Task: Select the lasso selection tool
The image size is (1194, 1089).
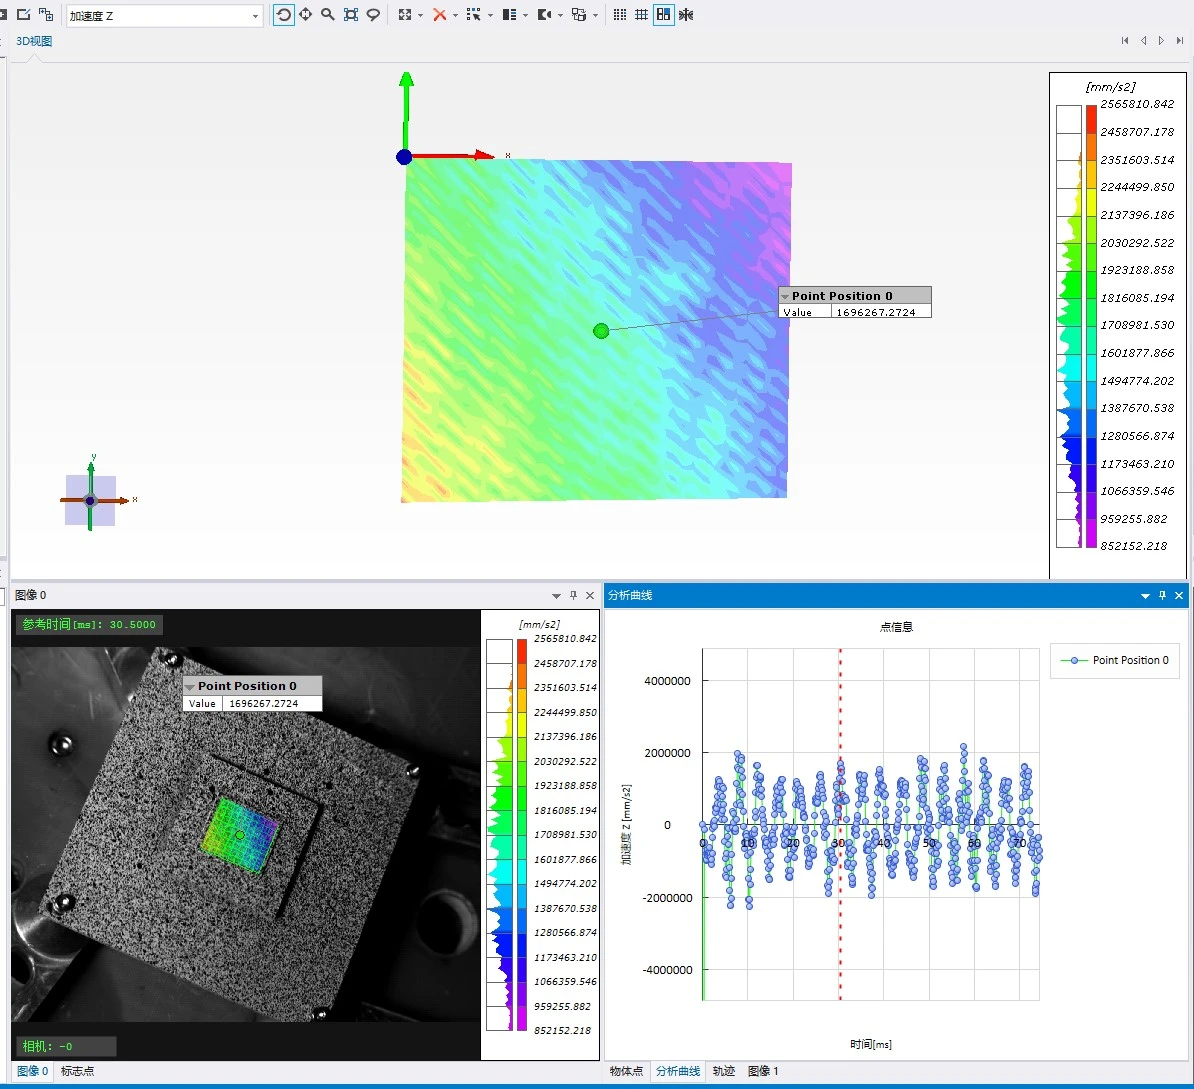Action: [x=373, y=14]
